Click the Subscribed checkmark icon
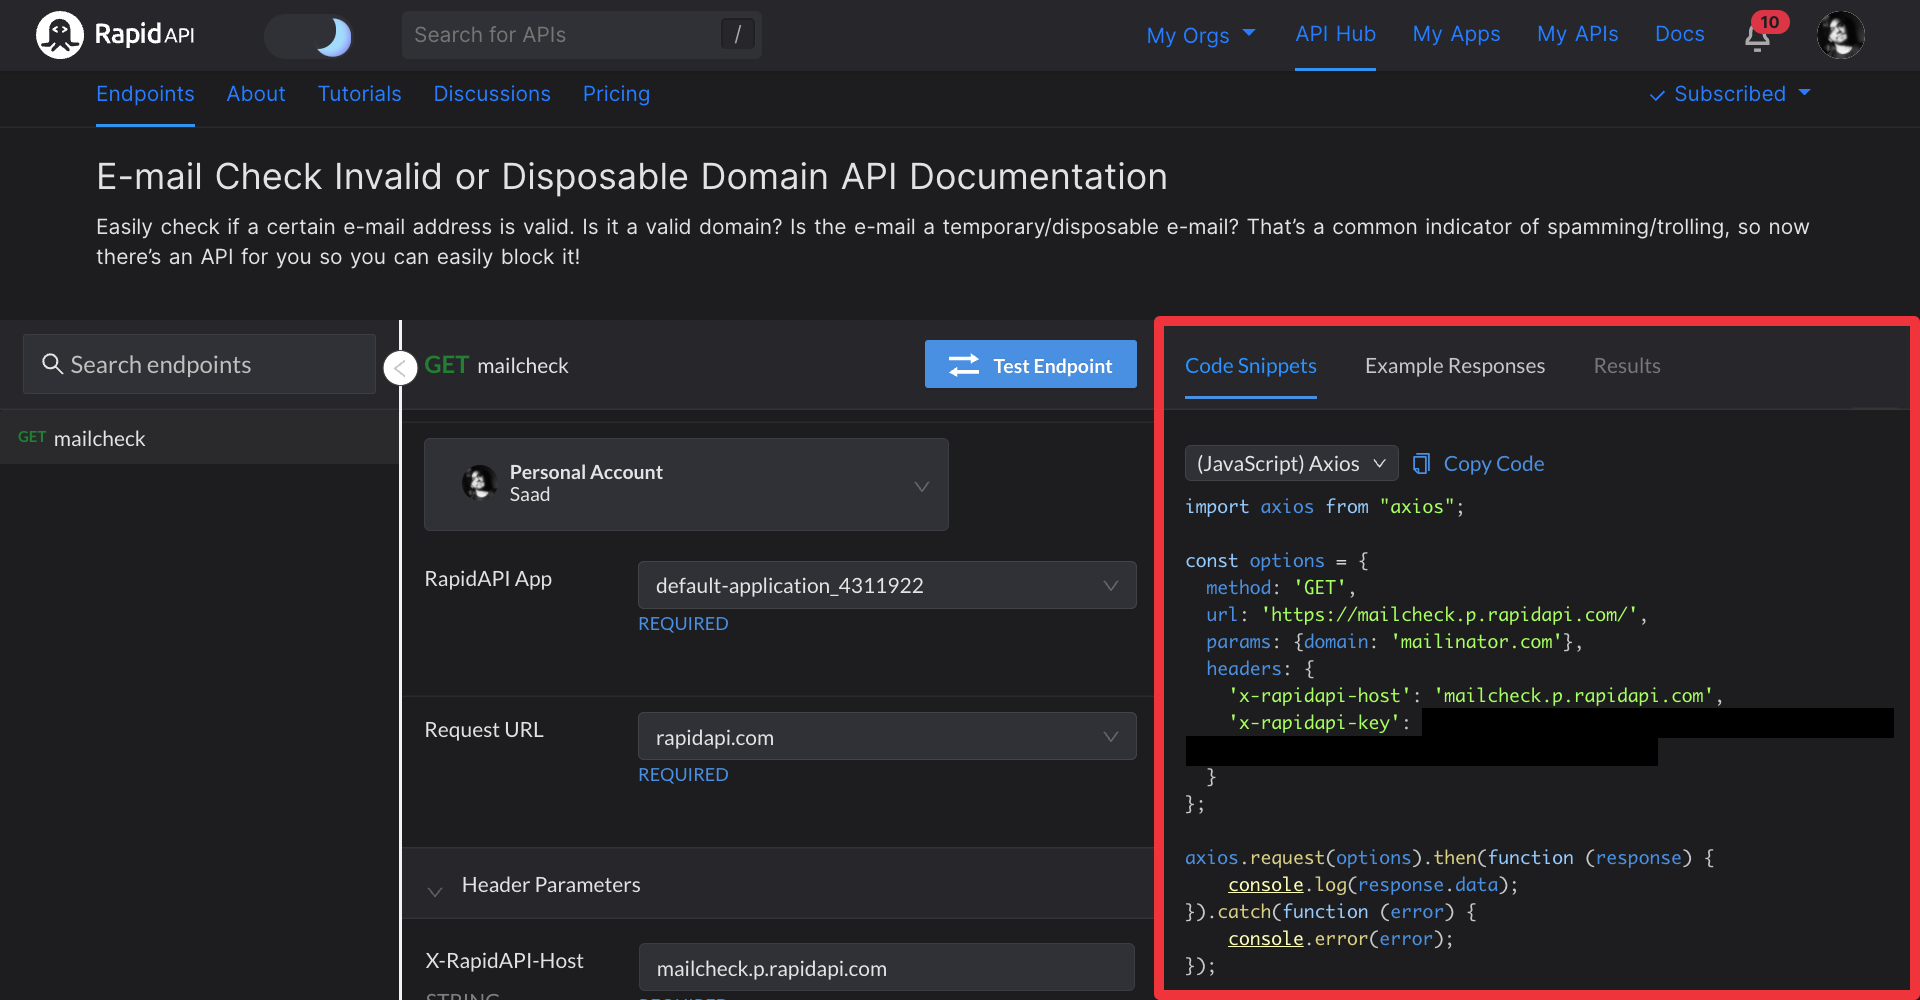 [1657, 95]
